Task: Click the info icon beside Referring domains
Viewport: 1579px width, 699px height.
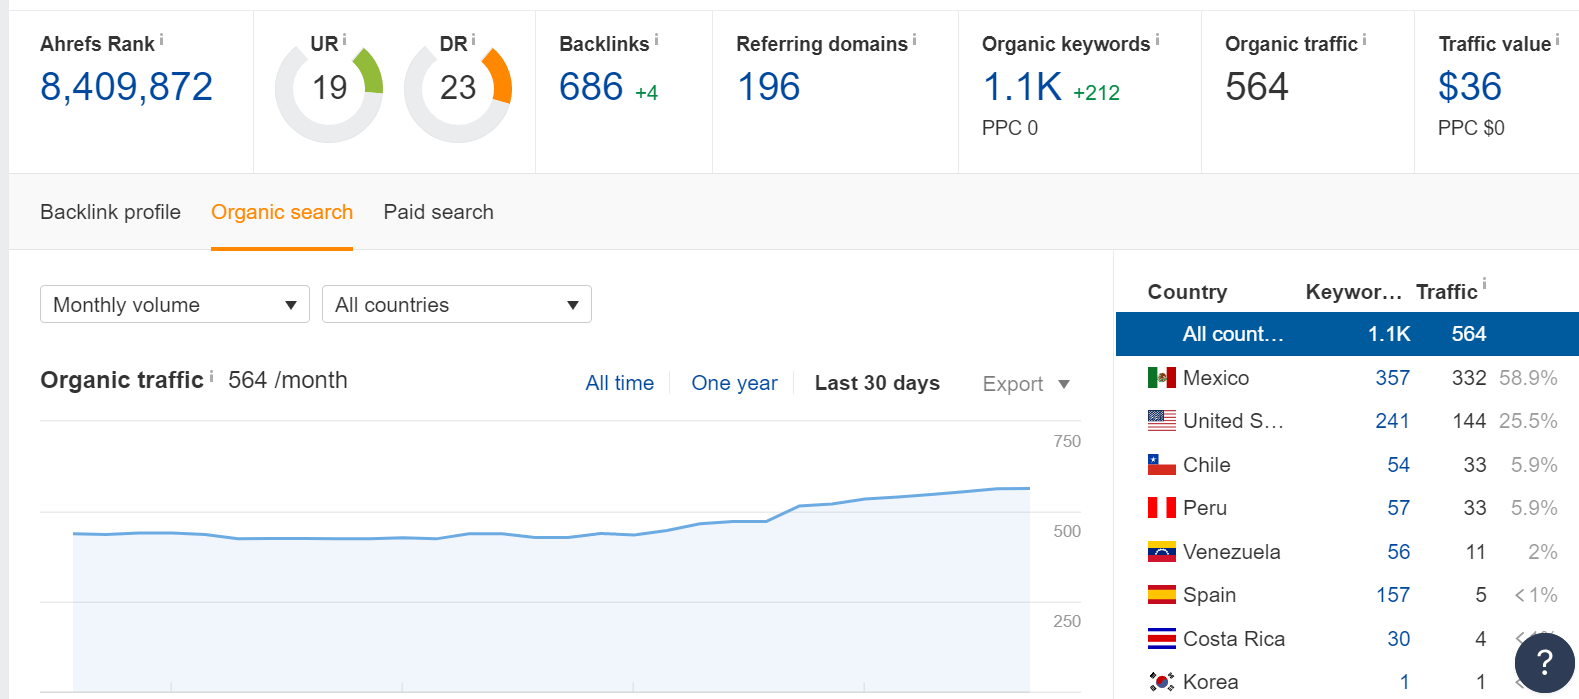Action: [x=914, y=40]
